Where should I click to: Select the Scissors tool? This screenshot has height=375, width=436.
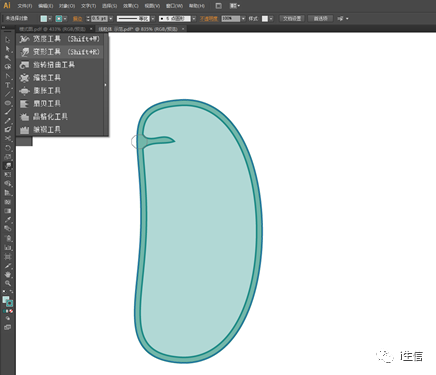(x=8, y=139)
